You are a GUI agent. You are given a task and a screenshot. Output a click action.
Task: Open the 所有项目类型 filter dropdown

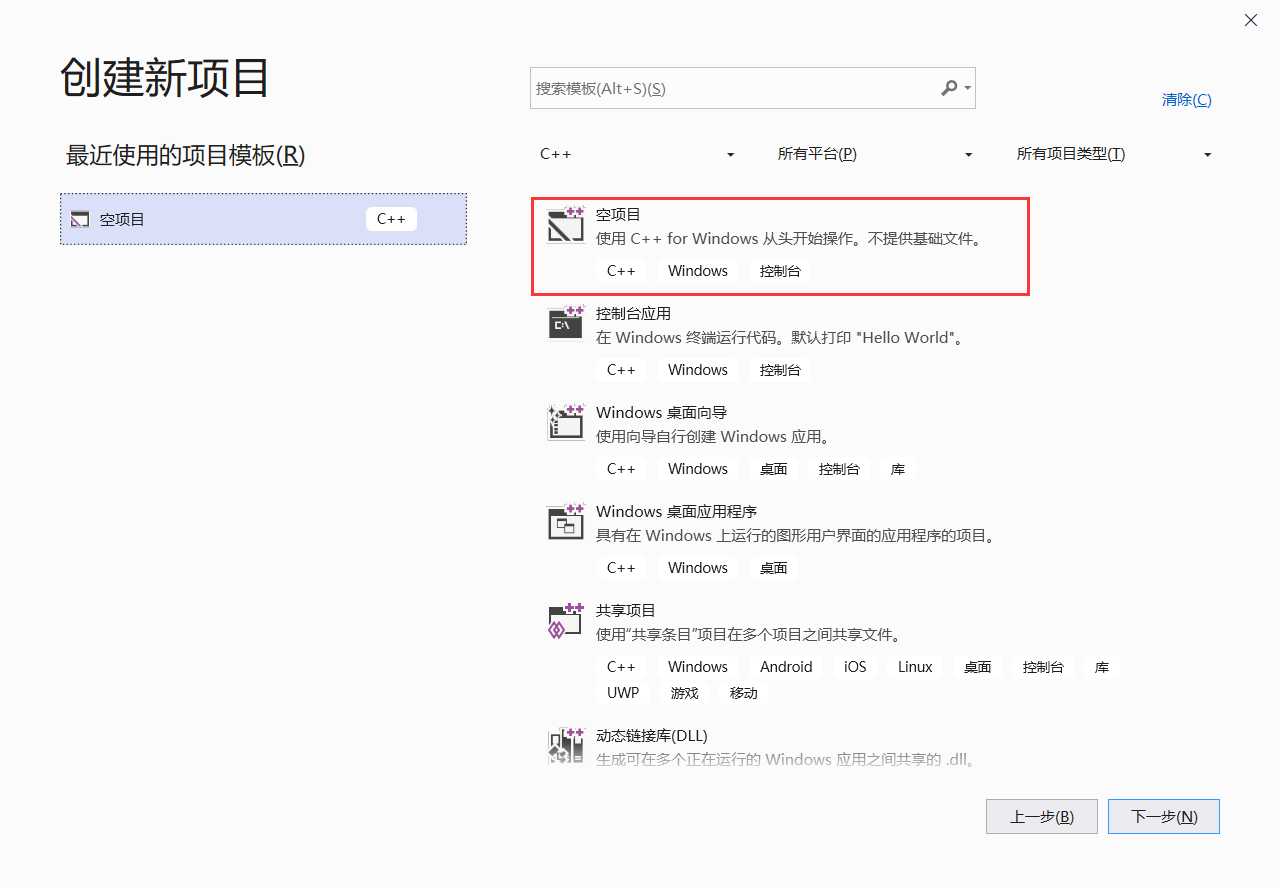pyautogui.click(x=1114, y=154)
